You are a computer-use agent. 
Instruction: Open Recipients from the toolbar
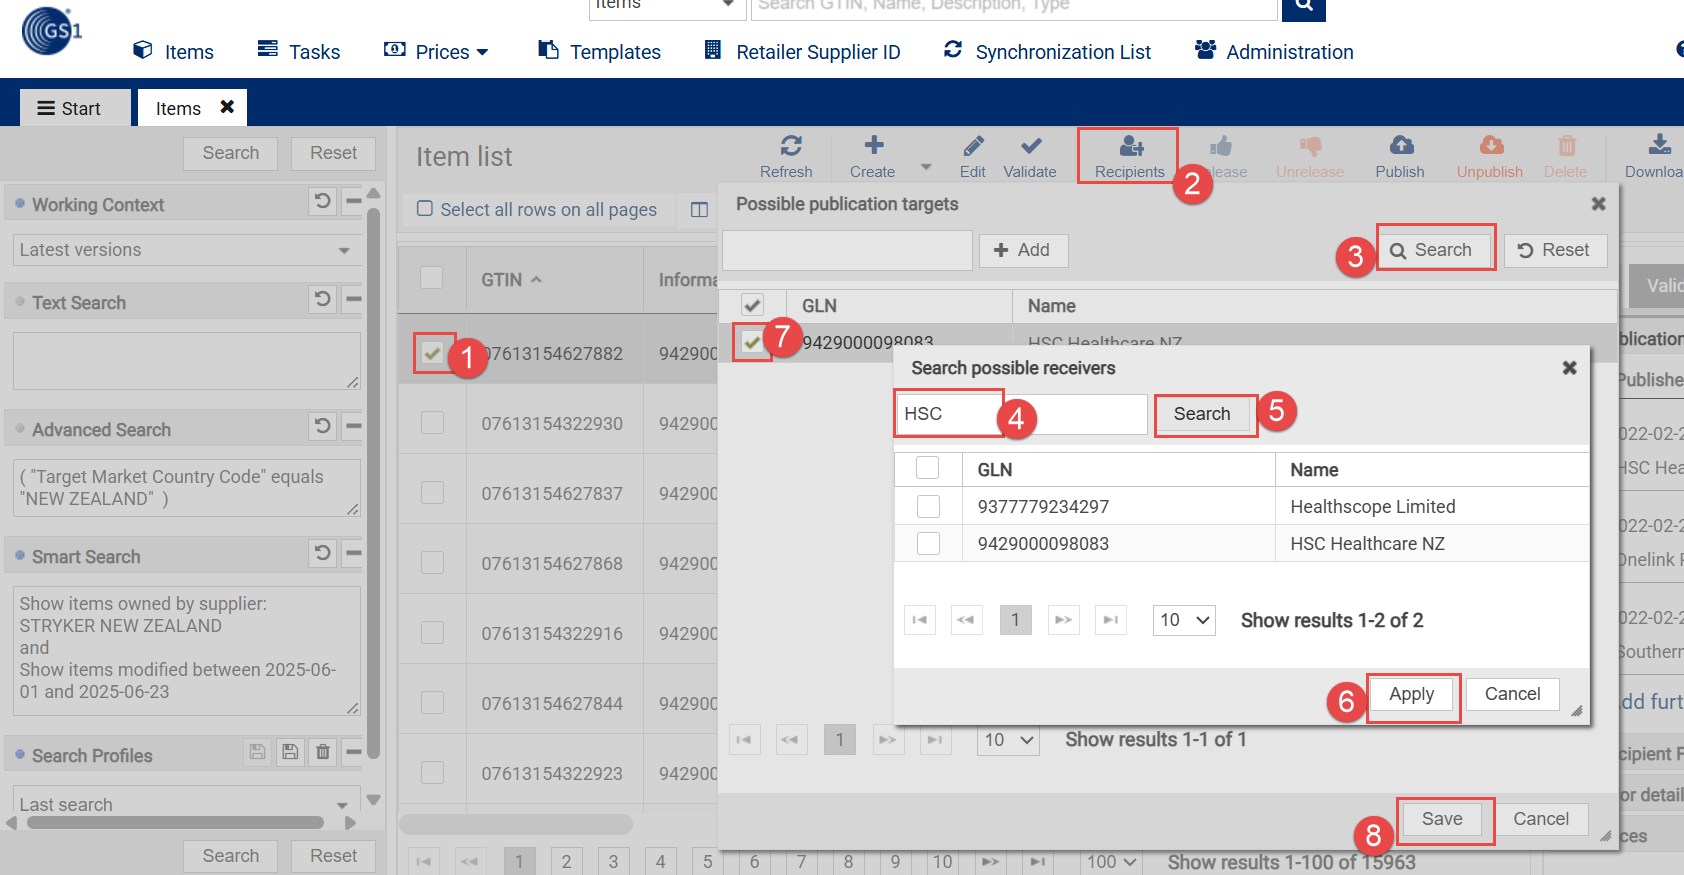click(x=1129, y=157)
